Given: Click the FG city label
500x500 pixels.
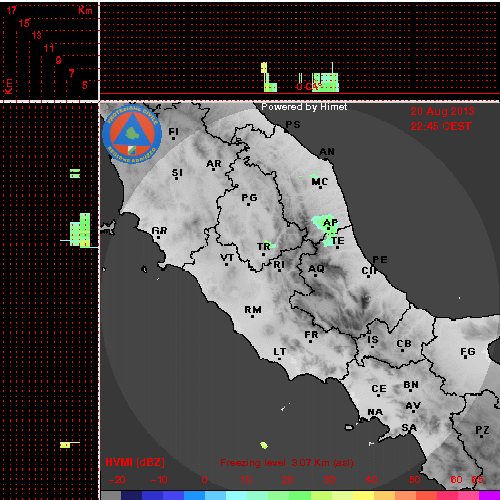Looking at the screenshot, I should [468, 352].
